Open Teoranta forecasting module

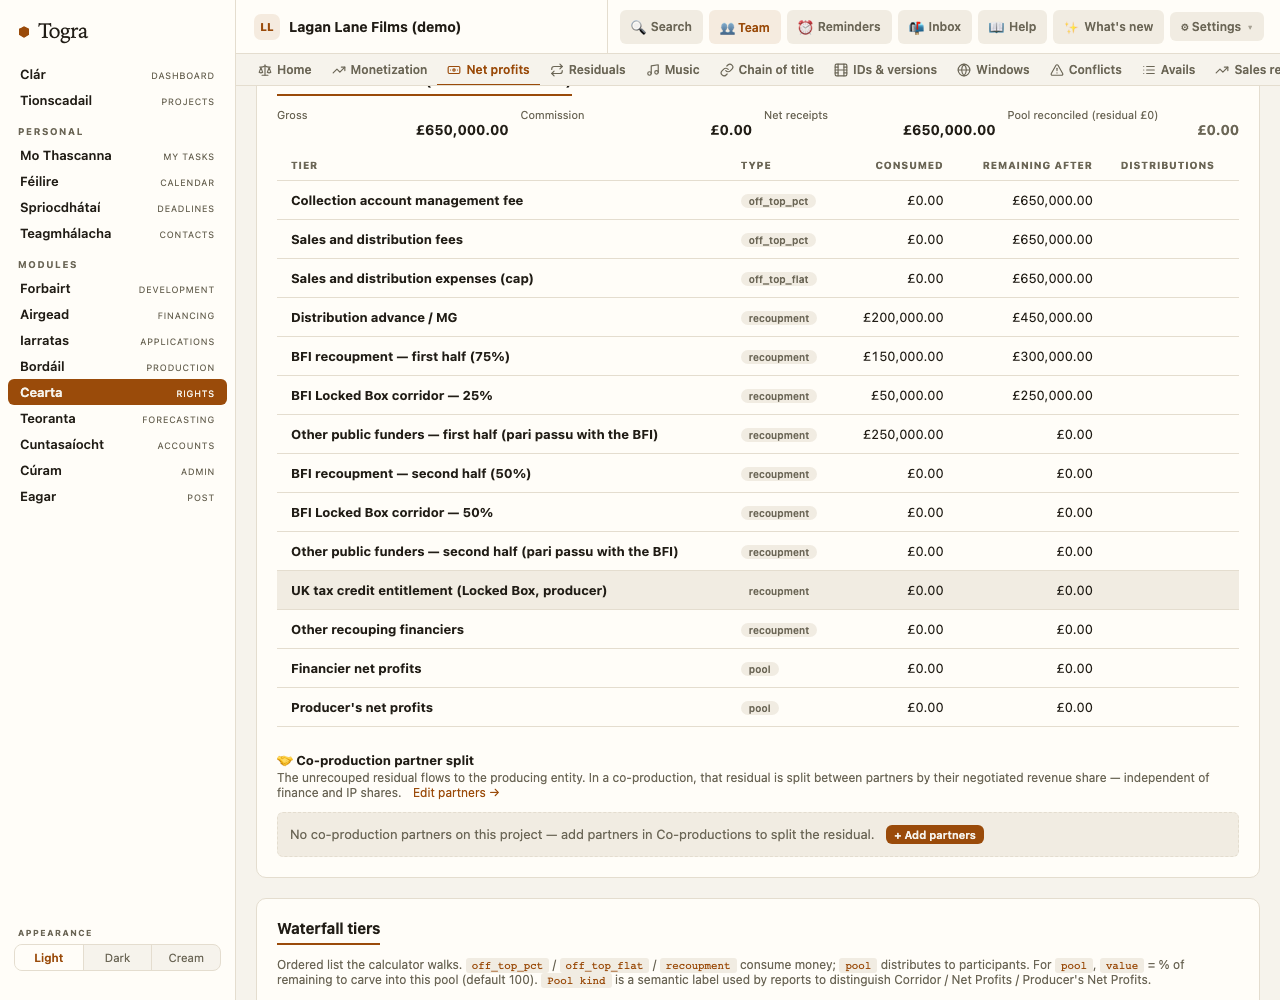[x=117, y=419]
